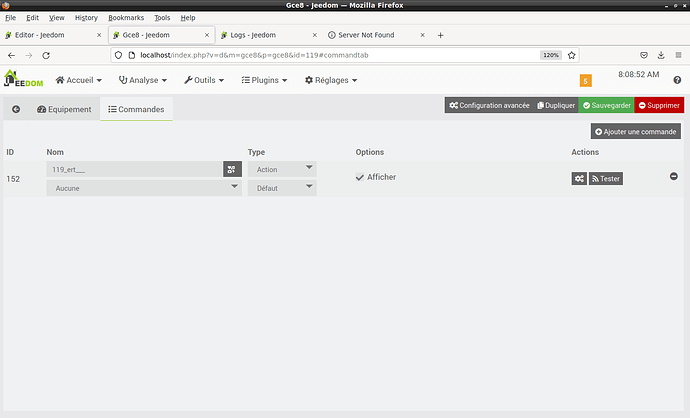Close the Editor - Jeedom tab
The width and height of the screenshot is (690, 418).
tap(99, 35)
